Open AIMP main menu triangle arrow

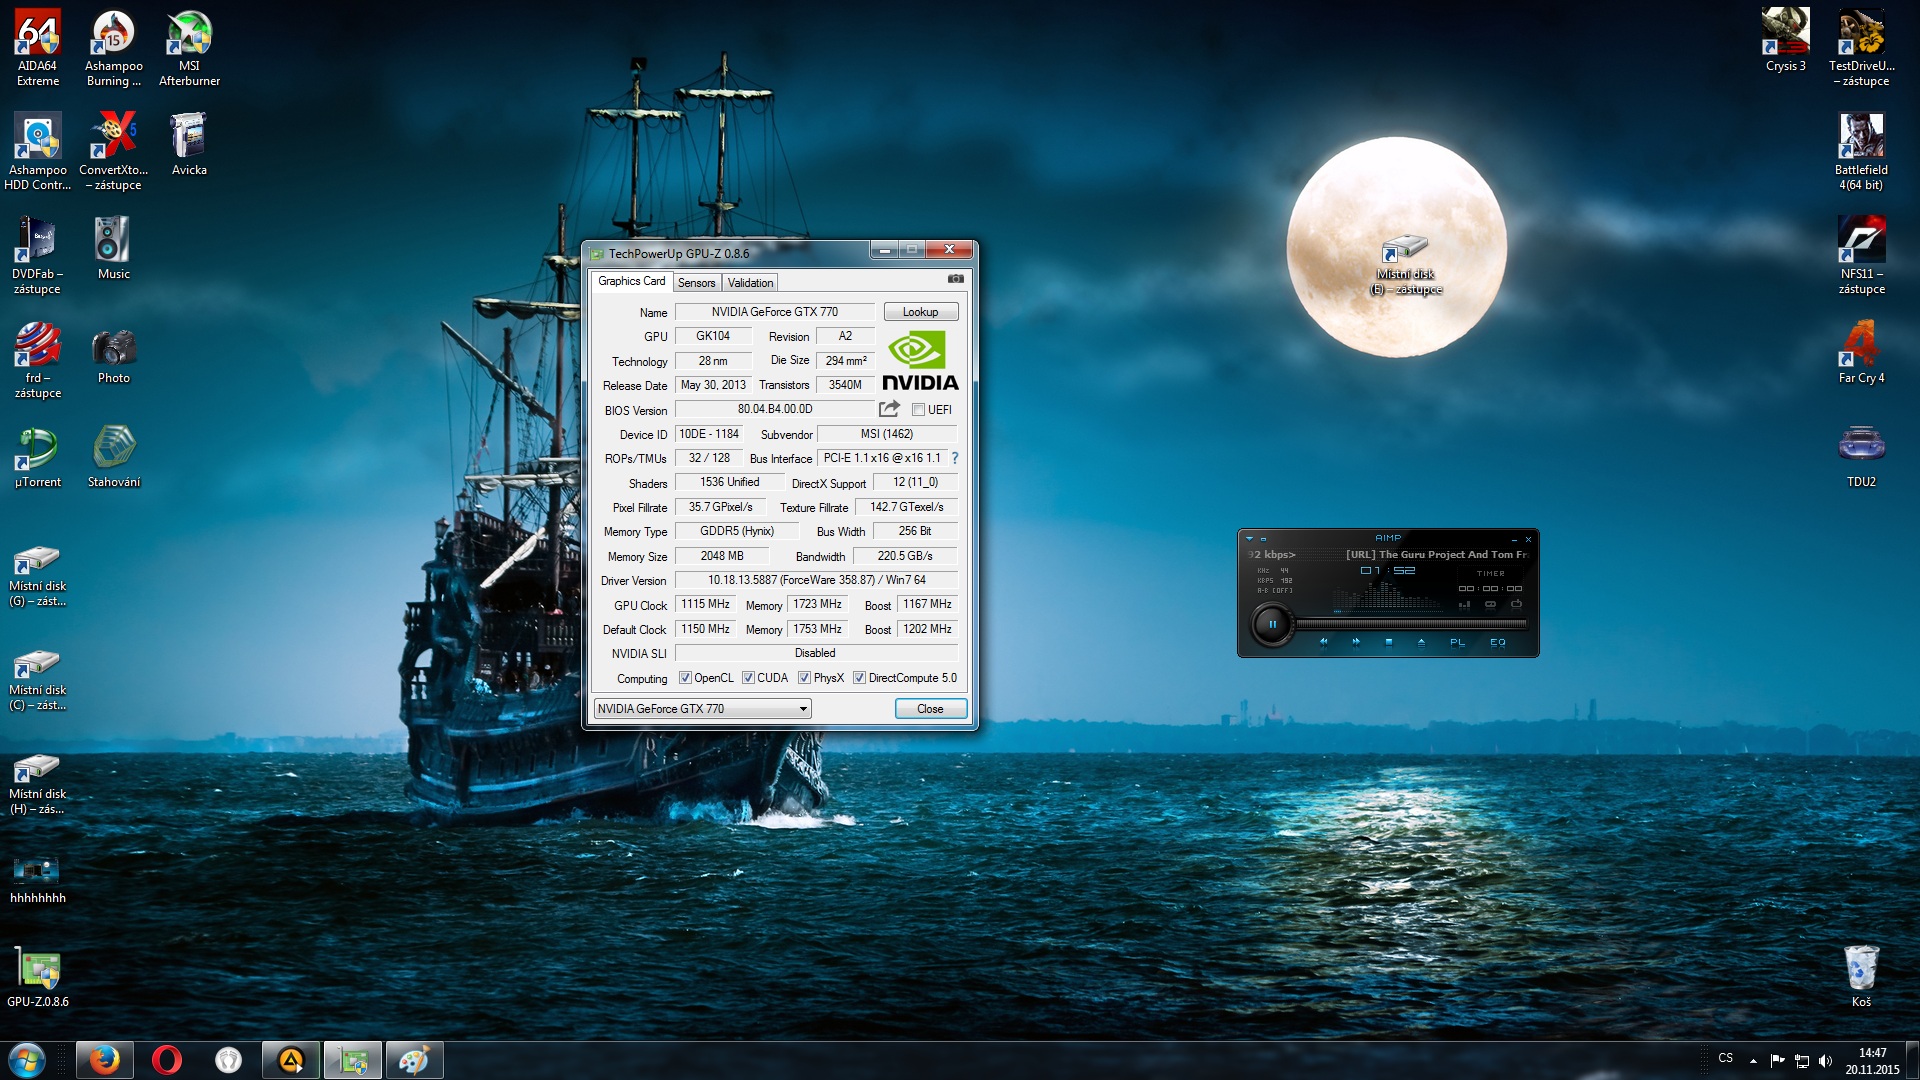tap(1249, 539)
